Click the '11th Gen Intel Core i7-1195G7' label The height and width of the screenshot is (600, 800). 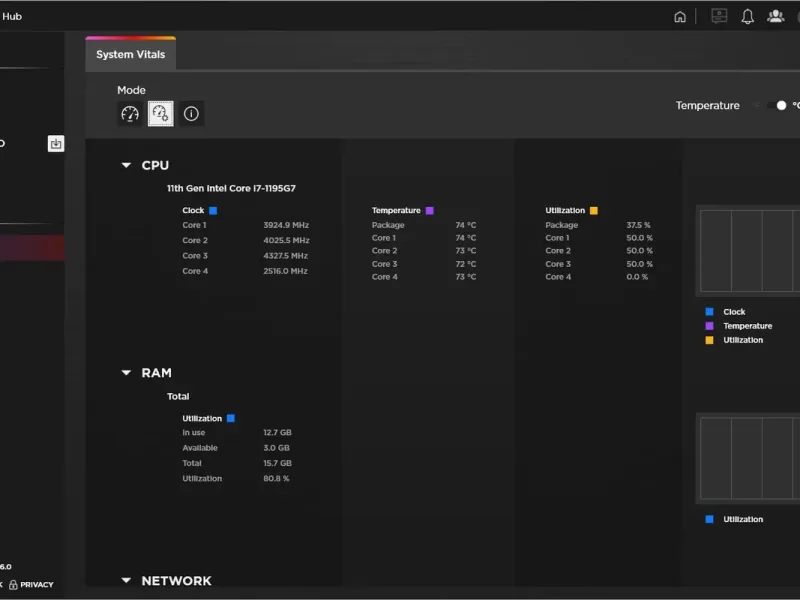(x=231, y=188)
